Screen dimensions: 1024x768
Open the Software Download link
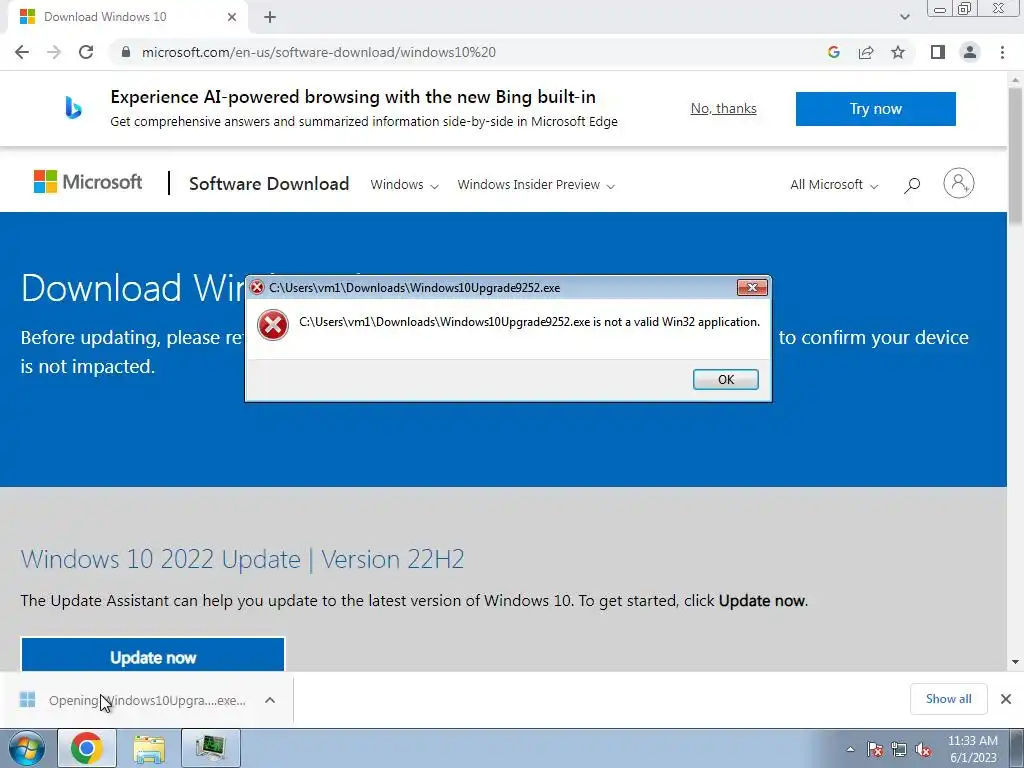[x=269, y=184]
